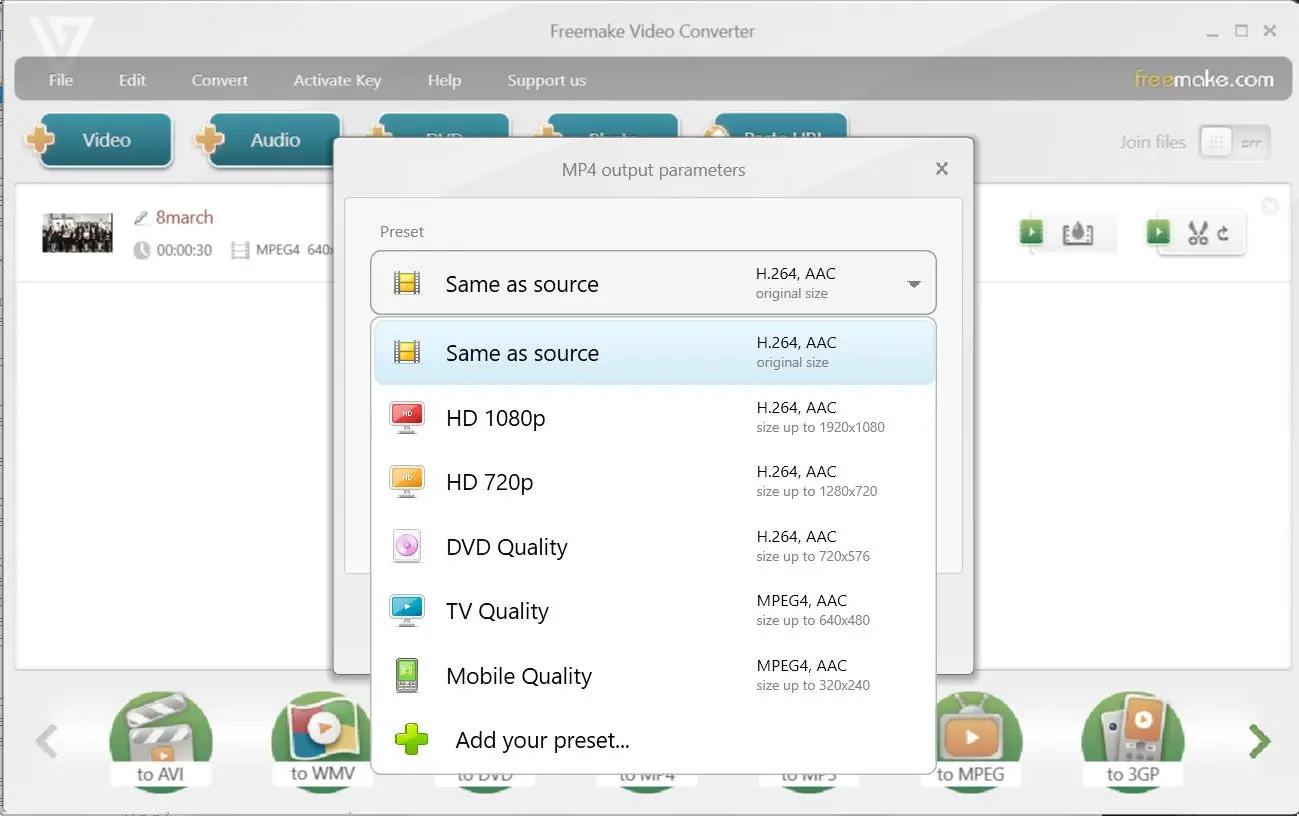The height and width of the screenshot is (816, 1299).
Task: Click HD 720p orange monitor icon
Action: (x=407, y=482)
